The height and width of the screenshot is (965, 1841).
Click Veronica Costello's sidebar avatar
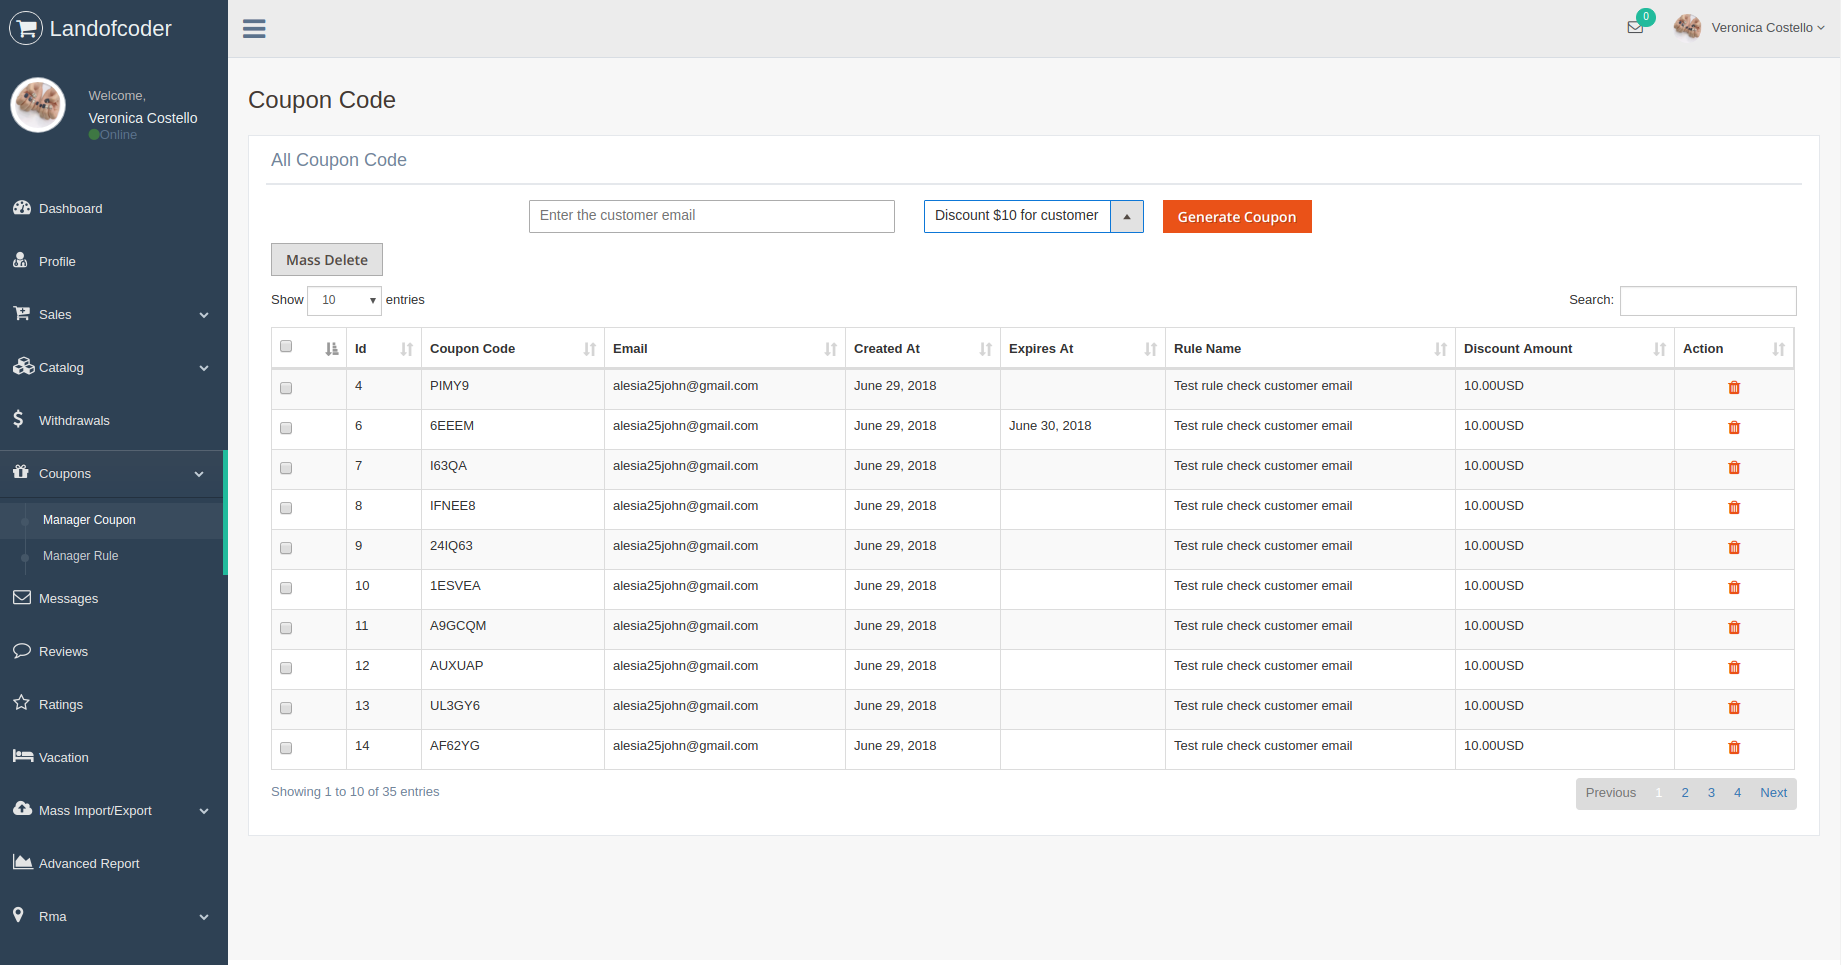tap(39, 106)
